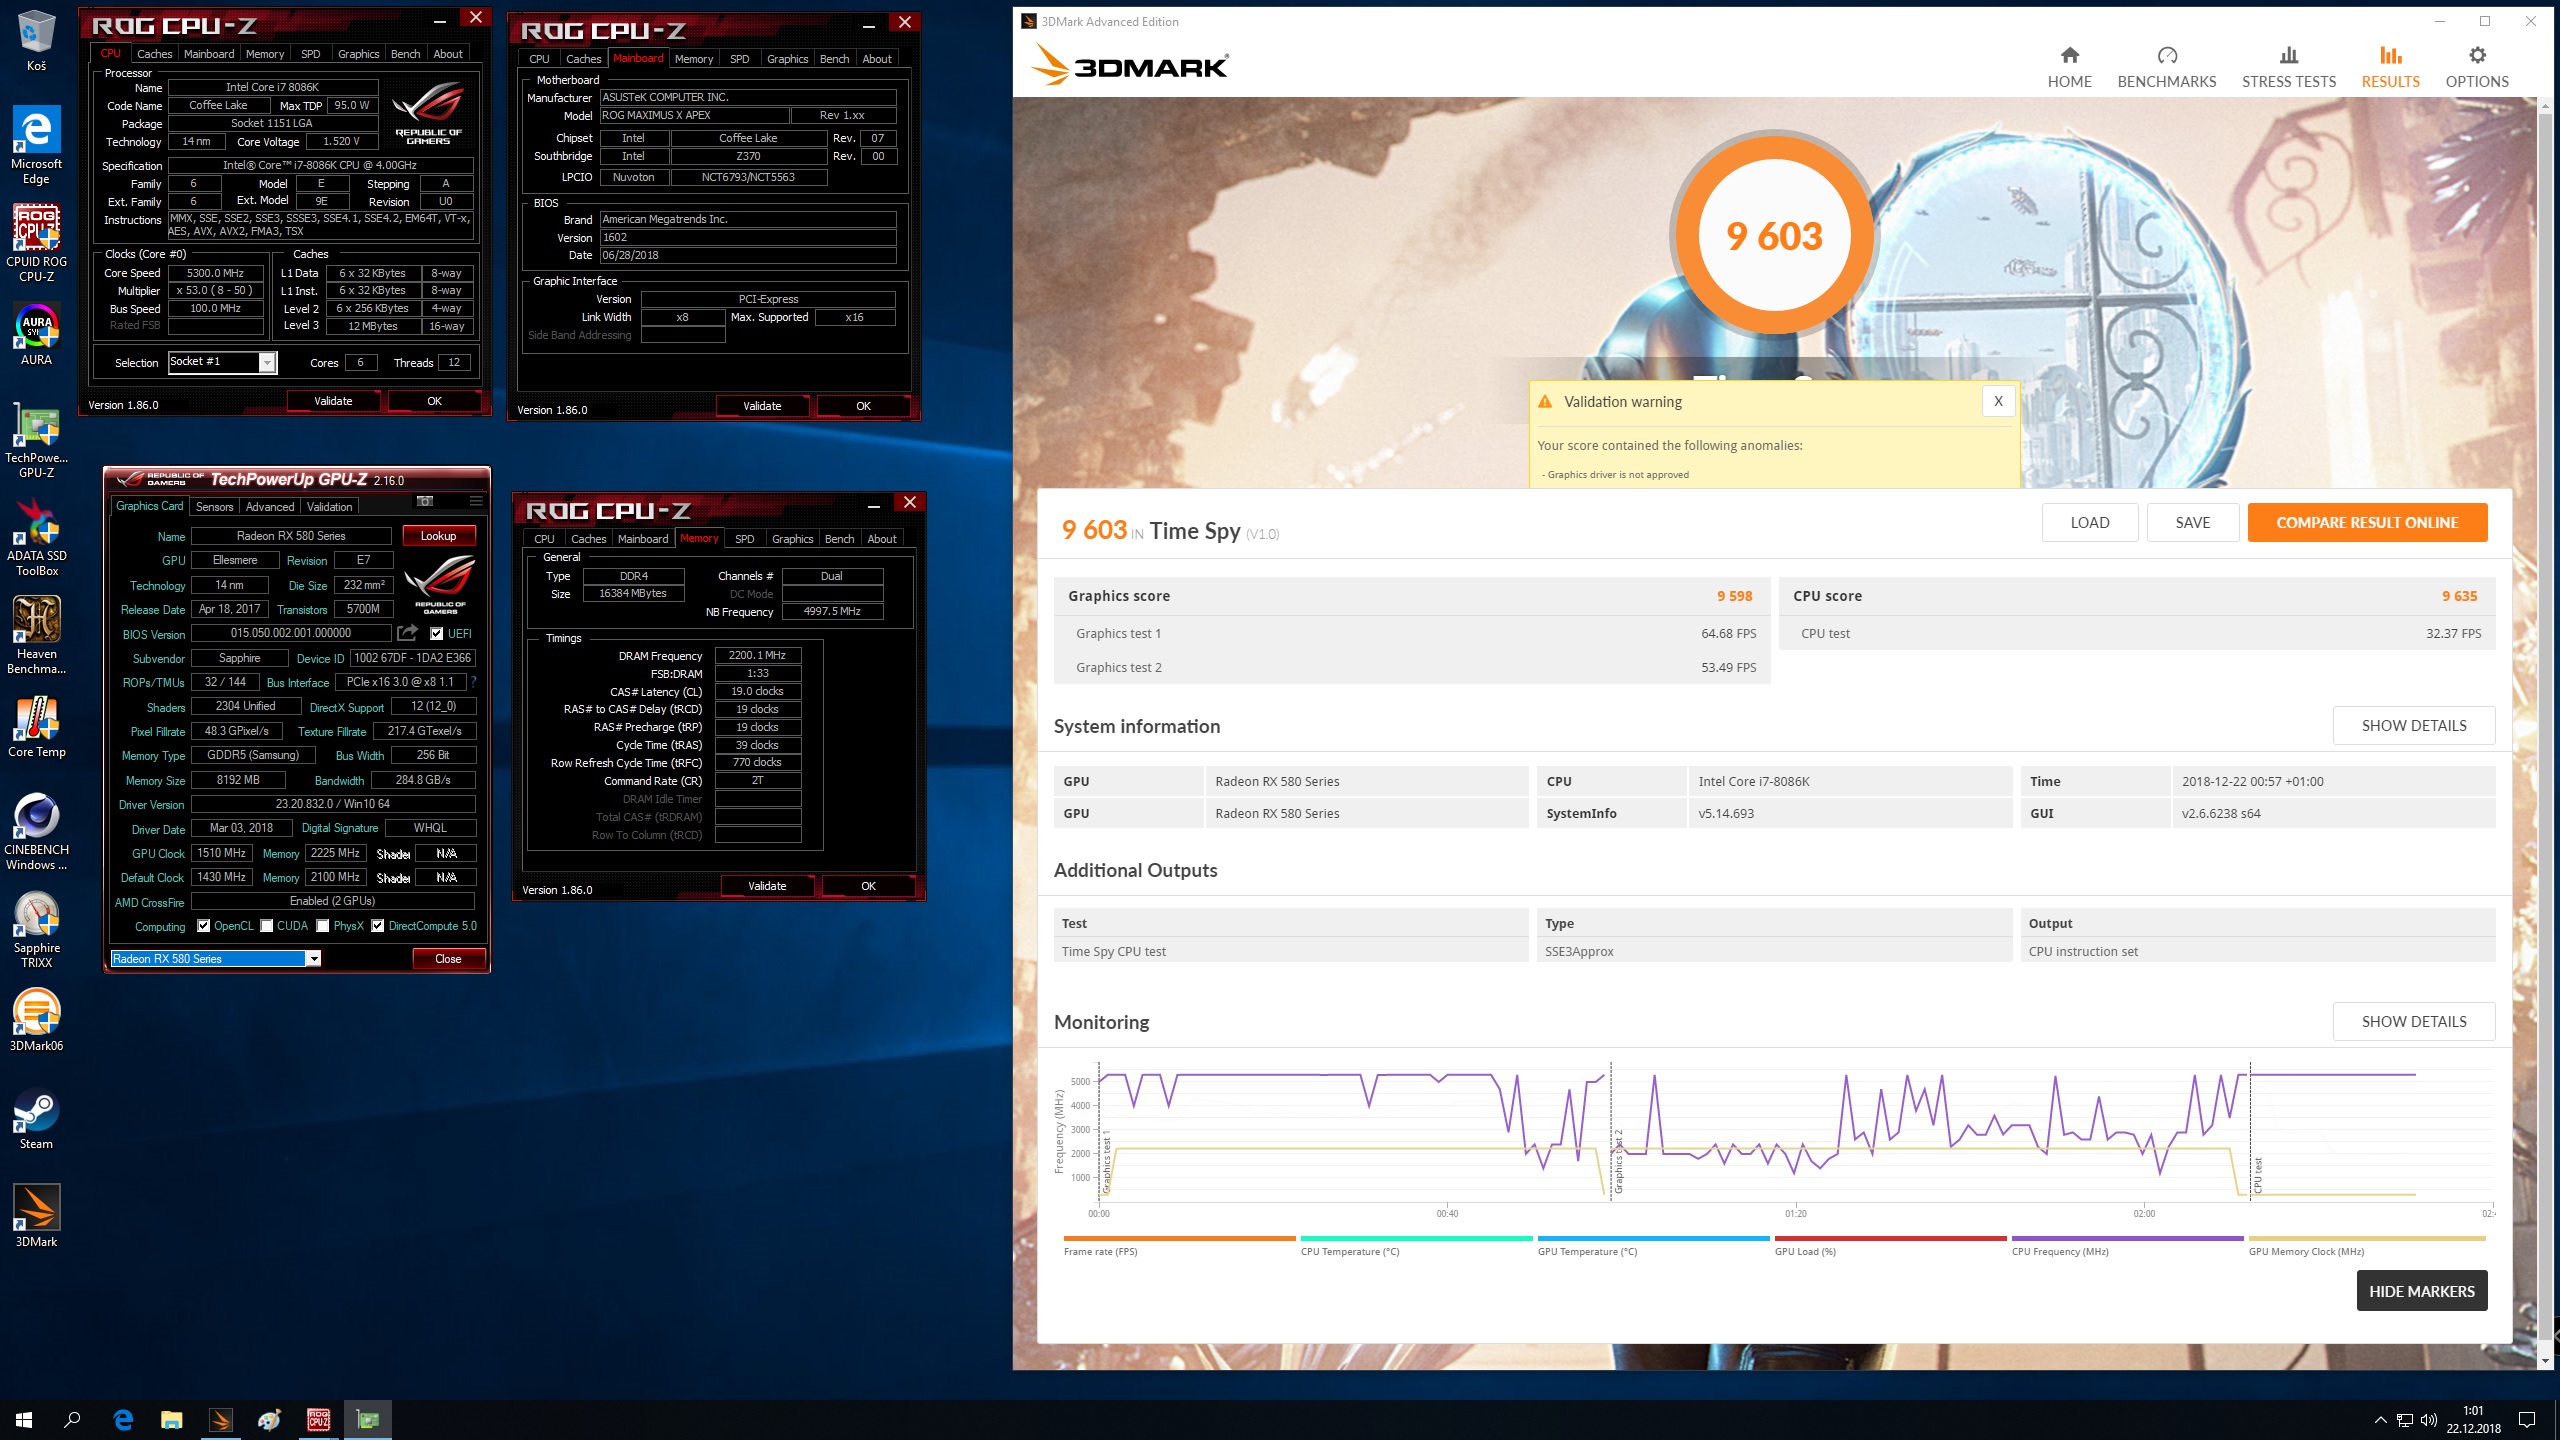Click Bus Interface question mark in GPU-Z

click(x=473, y=682)
